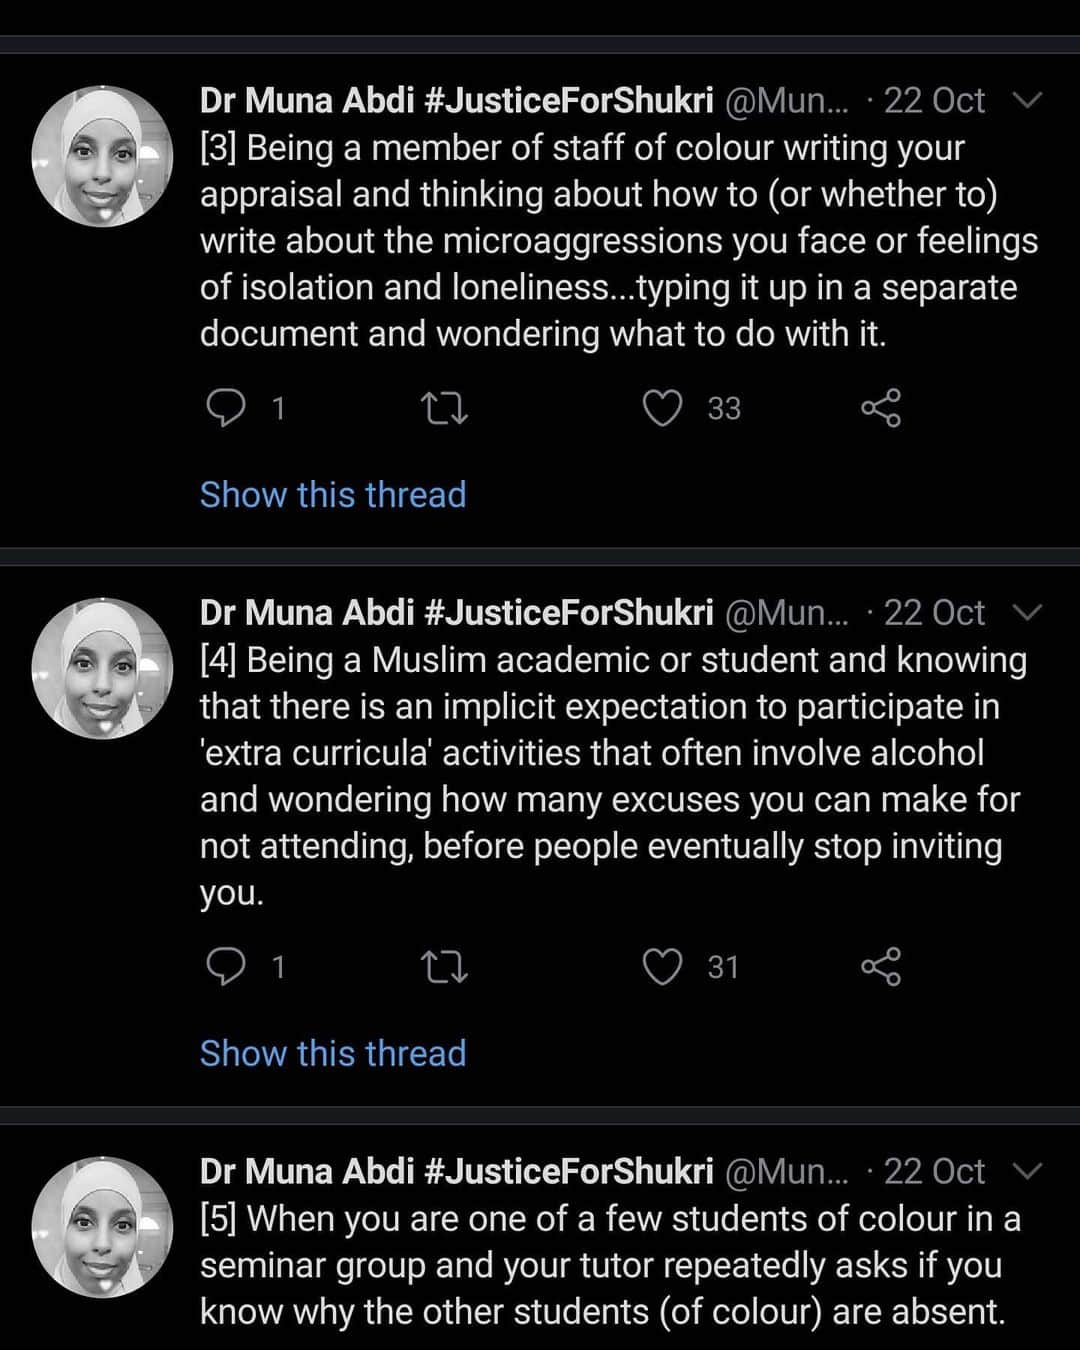Open profile photo on tweet [4]

point(102,669)
